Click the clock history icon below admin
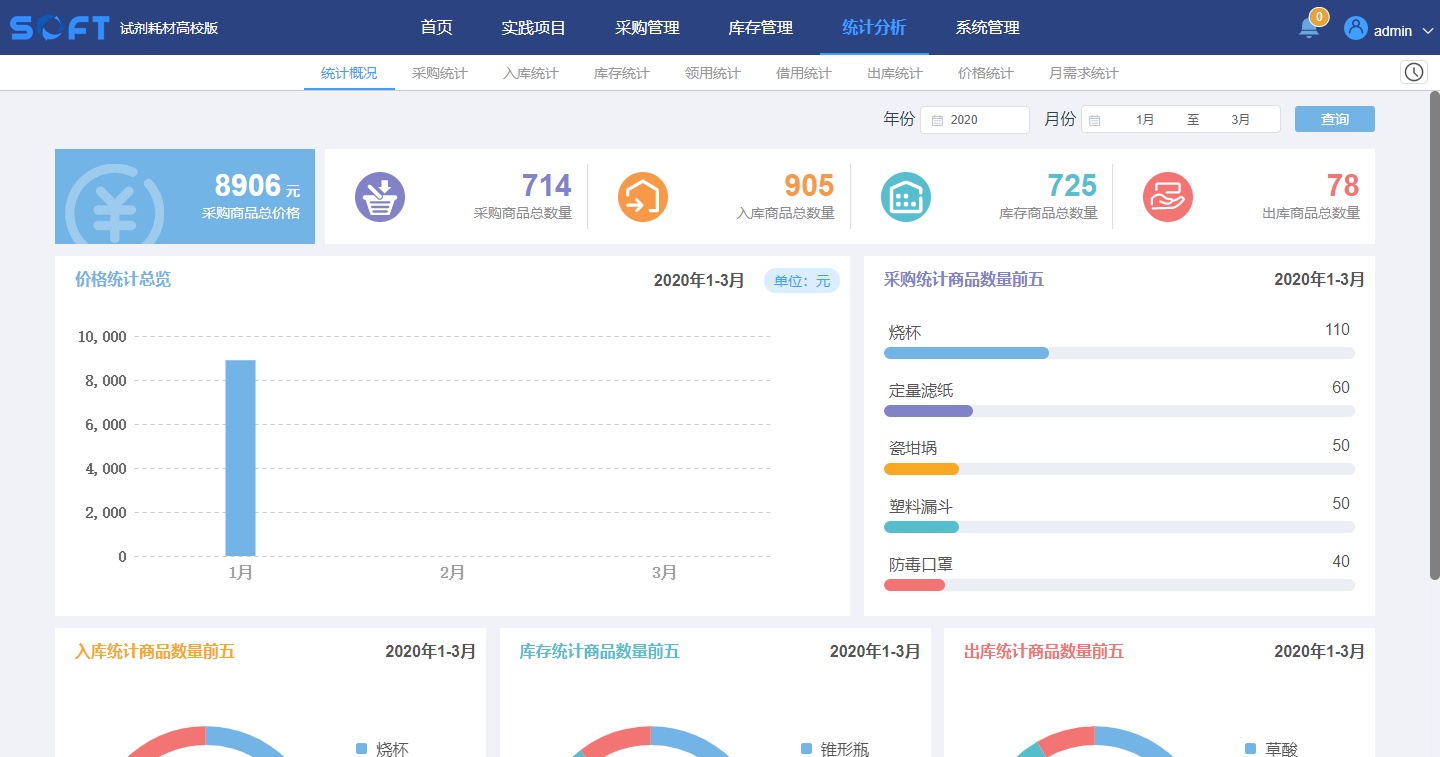 coord(1413,72)
